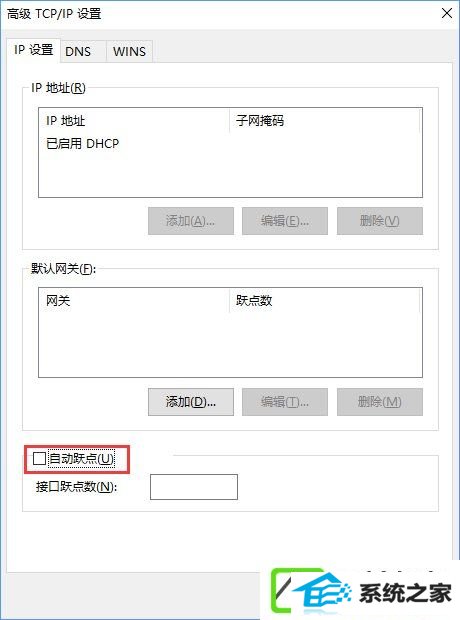Enable the 自动跃点(U) checkbox
This screenshot has width=460, height=620.
tap(39, 459)
